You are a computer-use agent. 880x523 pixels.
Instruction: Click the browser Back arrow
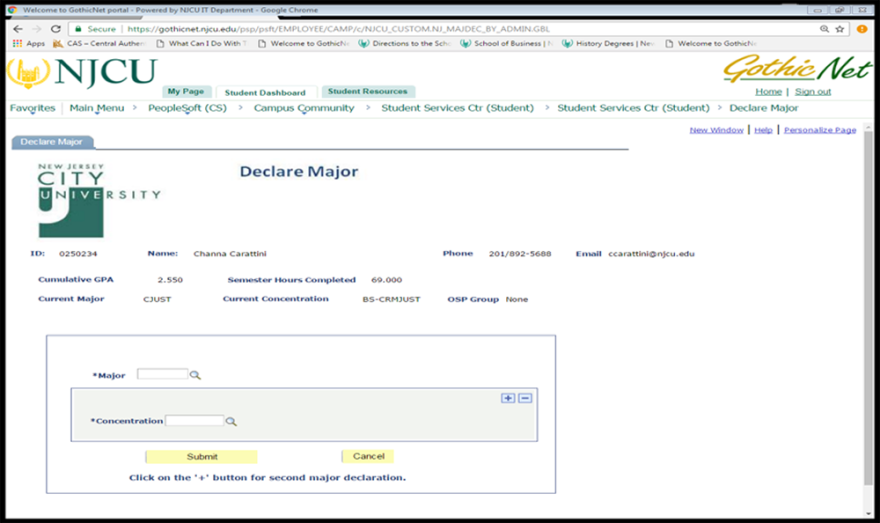[18, 29]
